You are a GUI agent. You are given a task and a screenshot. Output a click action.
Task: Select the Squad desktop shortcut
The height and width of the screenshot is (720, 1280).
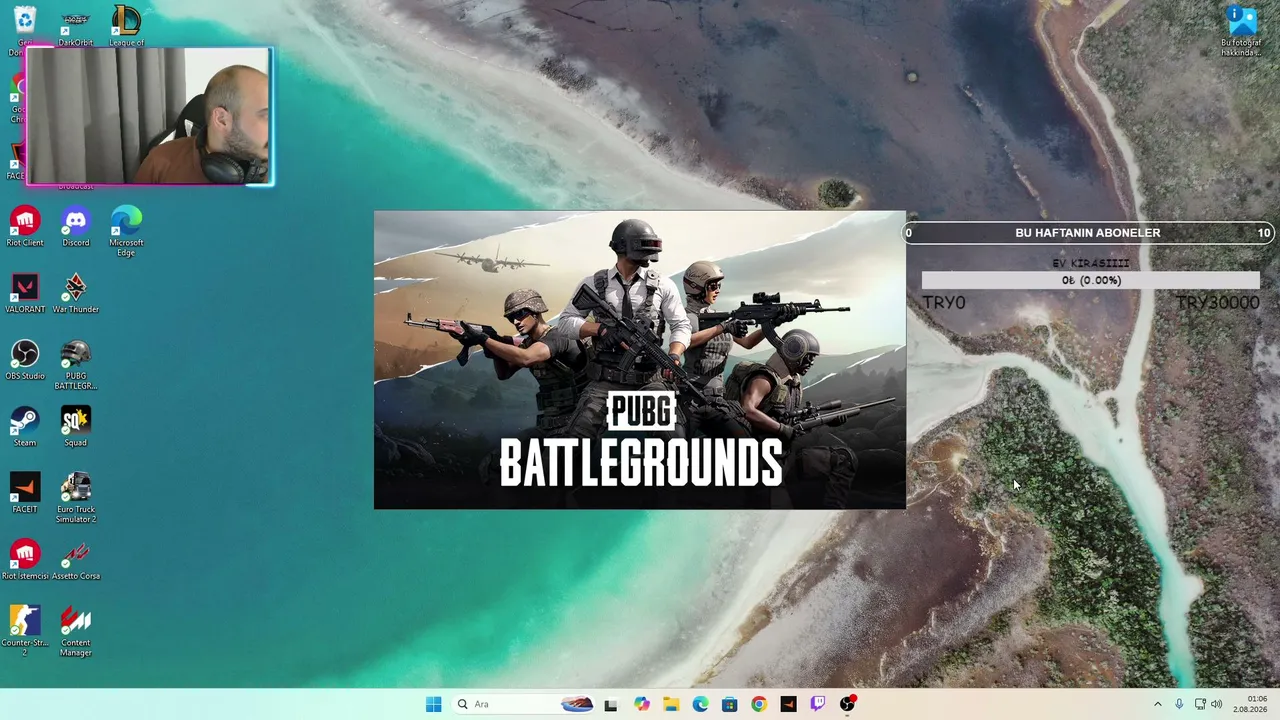76,427
